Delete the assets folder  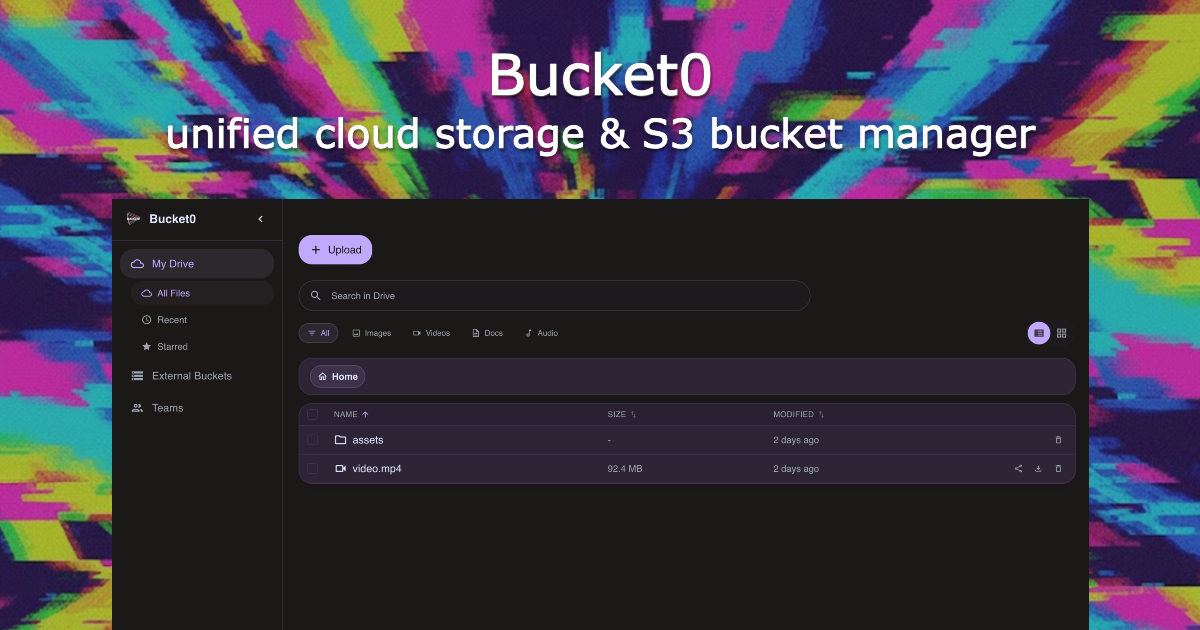[x=1058, y=440]
